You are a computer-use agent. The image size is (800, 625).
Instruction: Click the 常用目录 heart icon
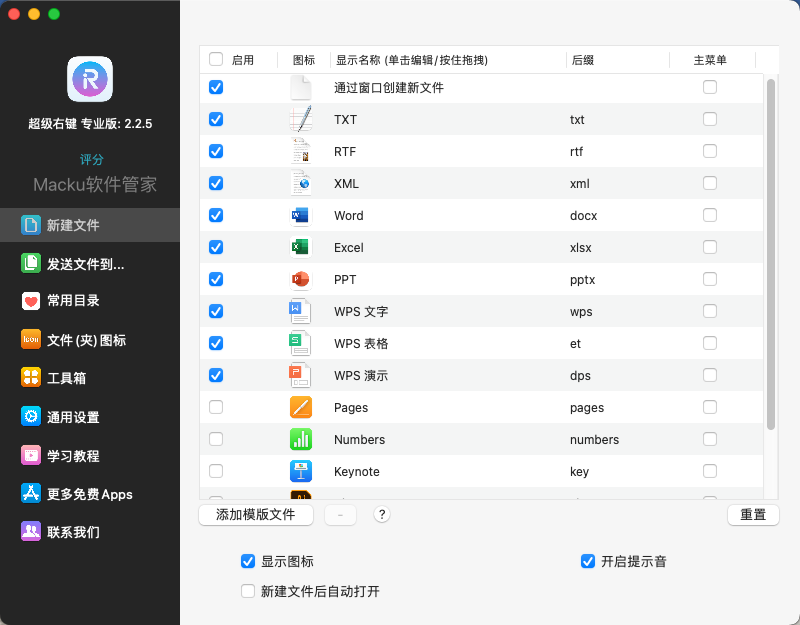click(31, 301)
